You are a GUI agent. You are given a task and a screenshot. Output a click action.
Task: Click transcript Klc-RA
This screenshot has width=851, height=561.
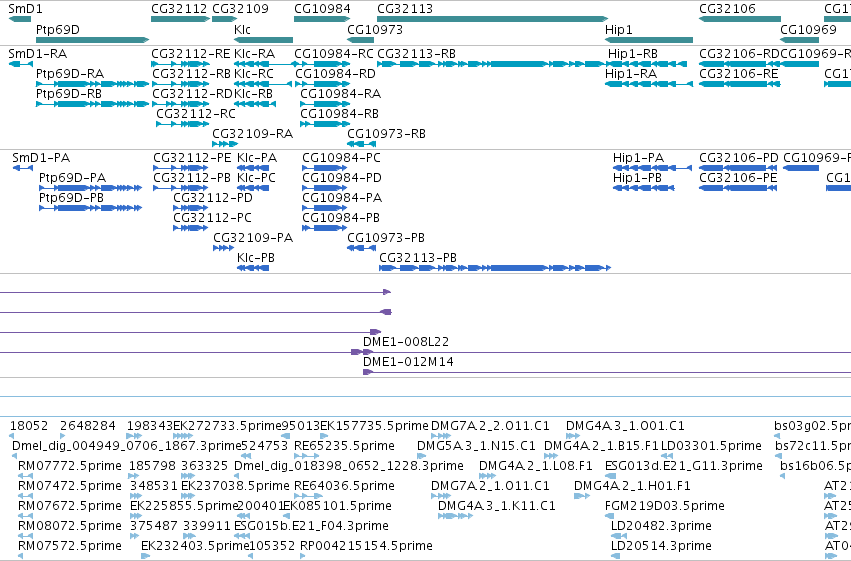[255, 54]
